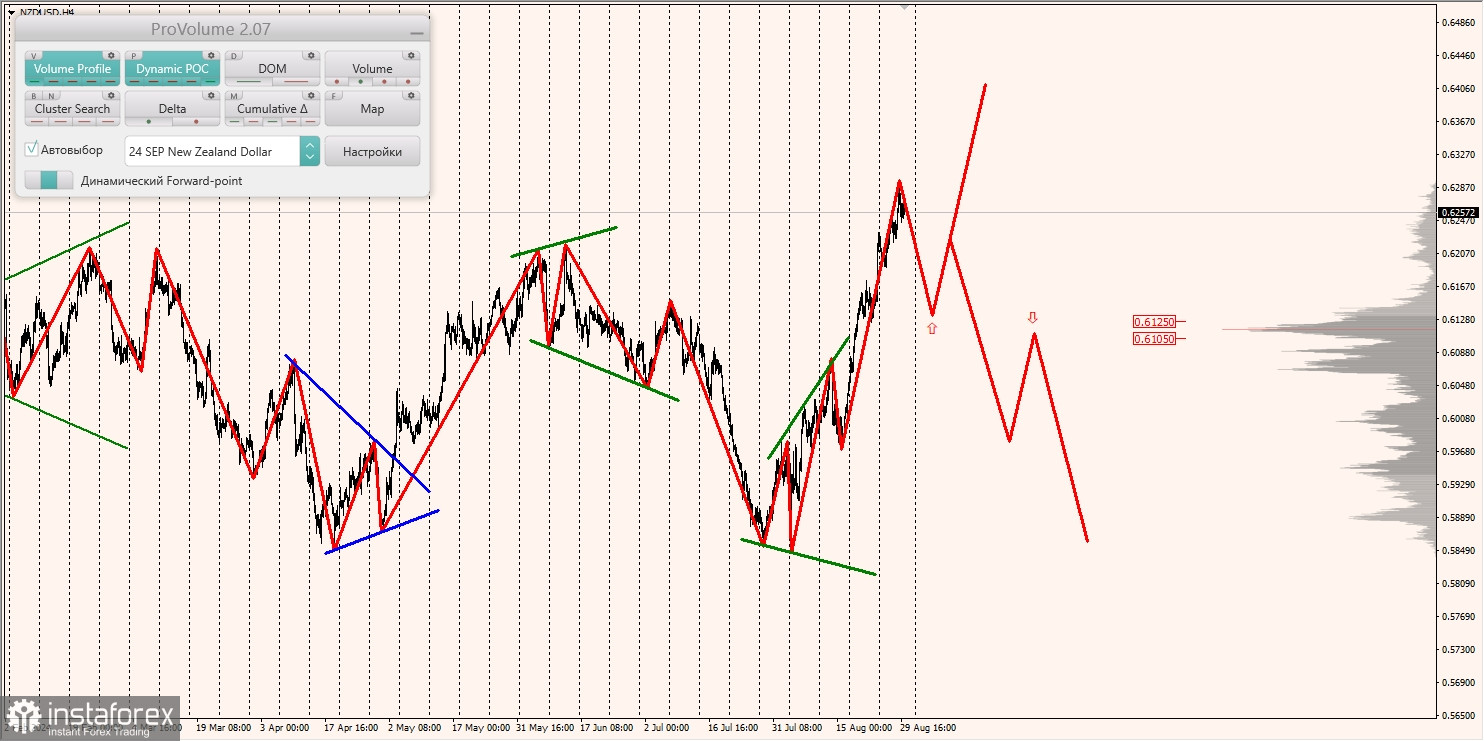Toggle the Cluster Search indicator
The width and height of the screenshot is (1484, 741).
72,109
